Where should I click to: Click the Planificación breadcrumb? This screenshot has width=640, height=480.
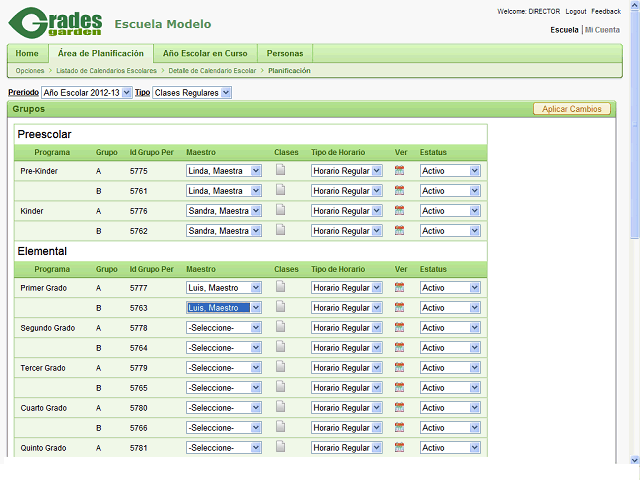[289, 71]
